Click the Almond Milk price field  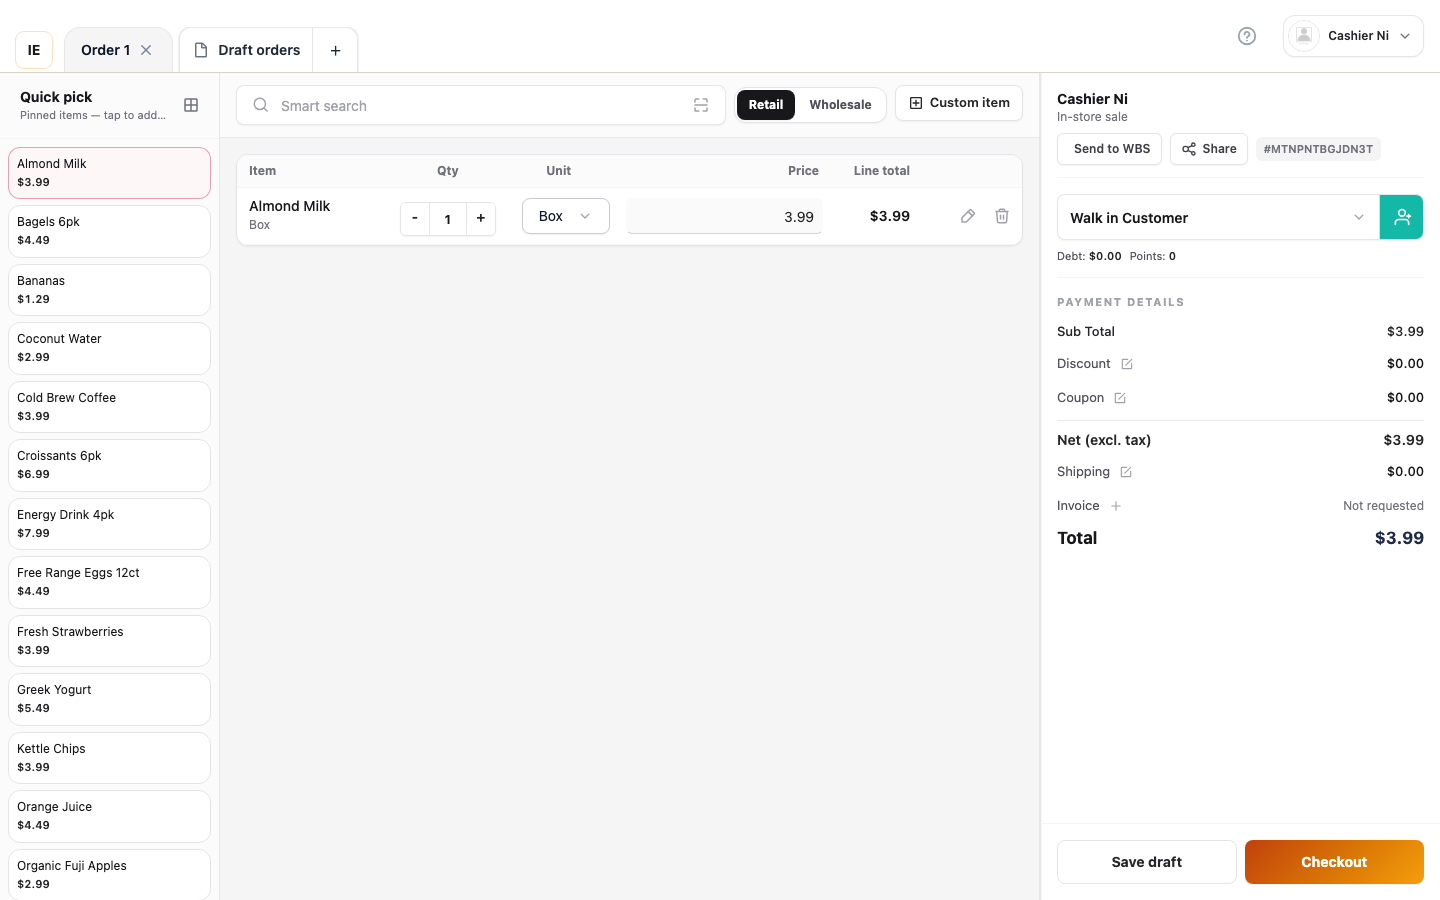[x=724, y=216]
